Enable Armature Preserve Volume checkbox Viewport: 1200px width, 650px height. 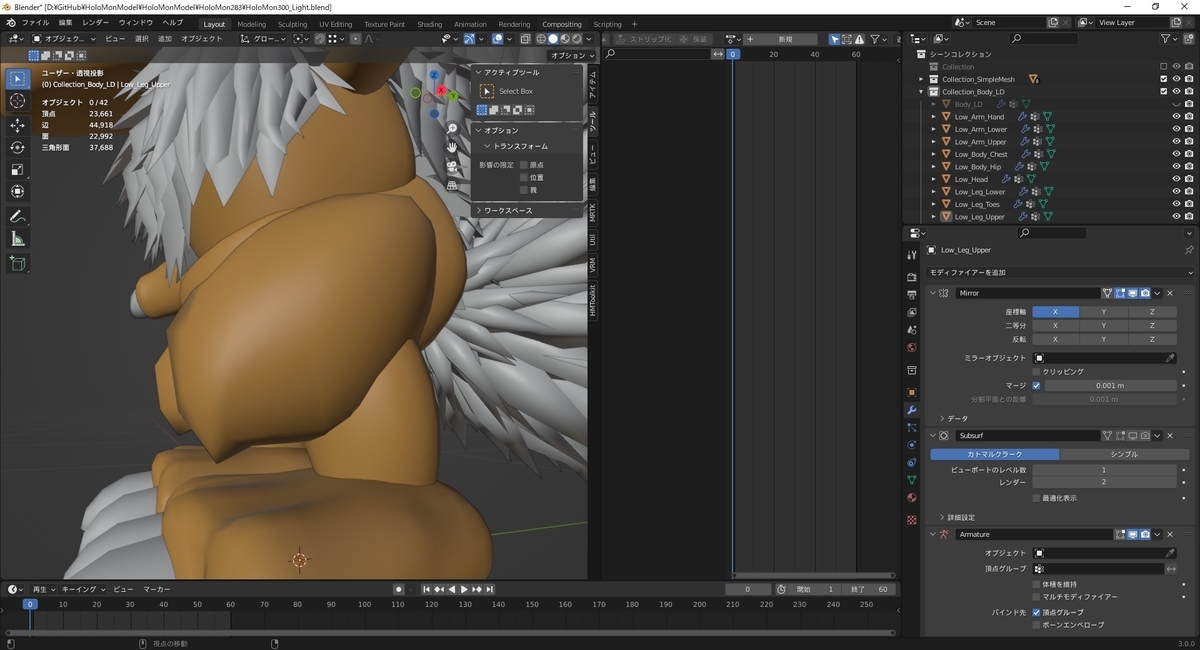(1036, 584)
